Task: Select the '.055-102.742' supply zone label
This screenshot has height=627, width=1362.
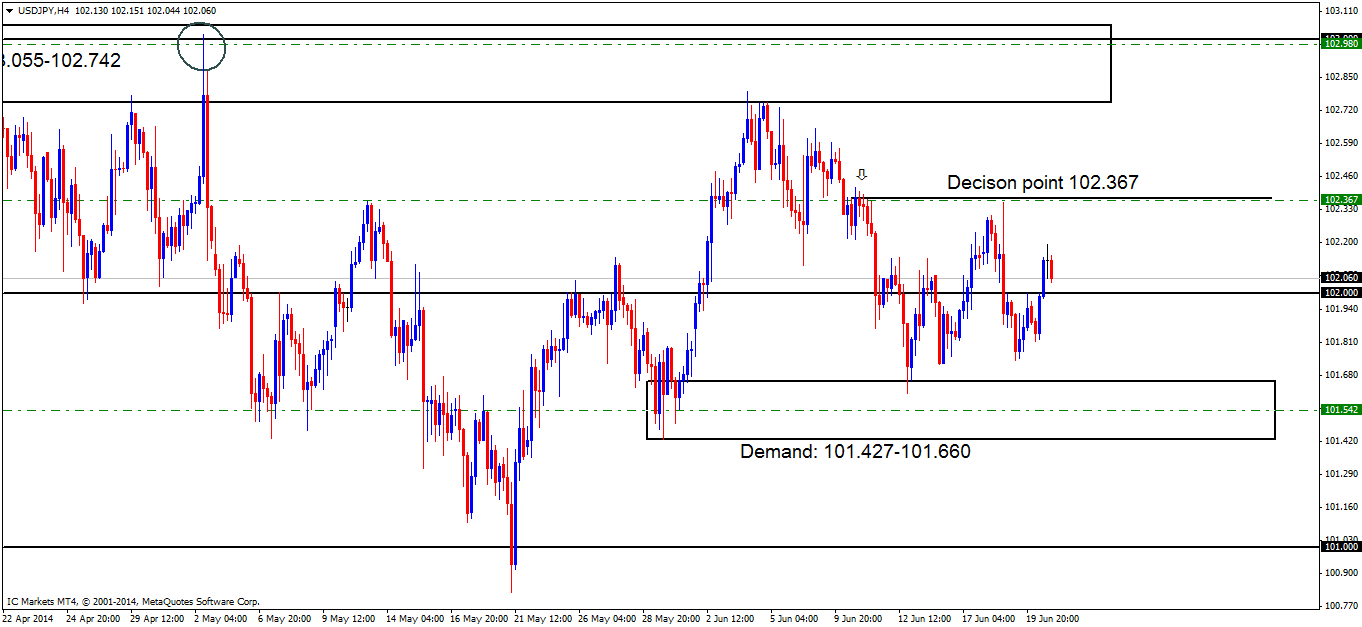Action: click(x=62, y=60)
